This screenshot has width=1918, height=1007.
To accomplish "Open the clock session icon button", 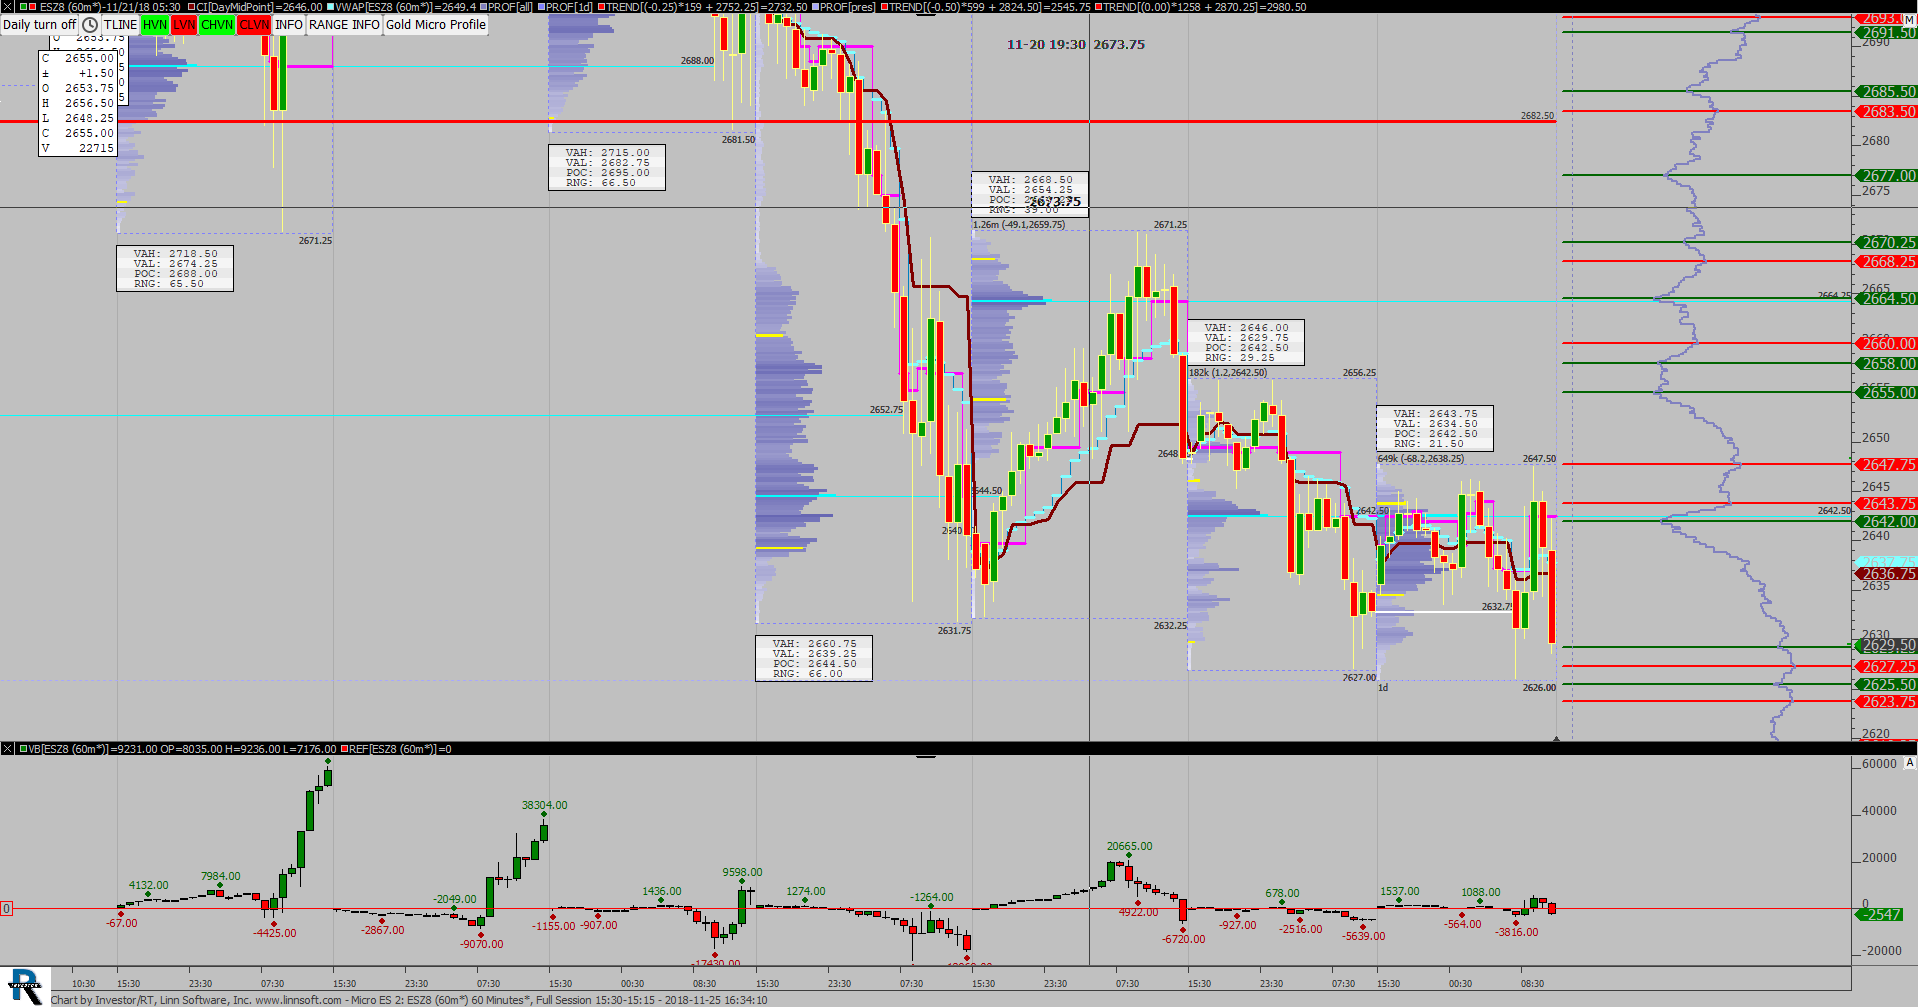I will coord(90,25).
